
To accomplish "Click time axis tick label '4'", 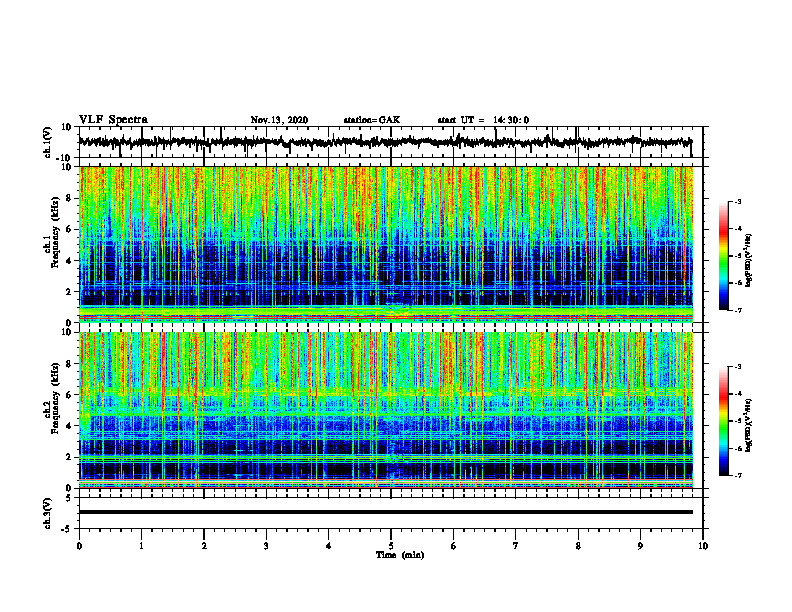I will (x=329, y=546).
